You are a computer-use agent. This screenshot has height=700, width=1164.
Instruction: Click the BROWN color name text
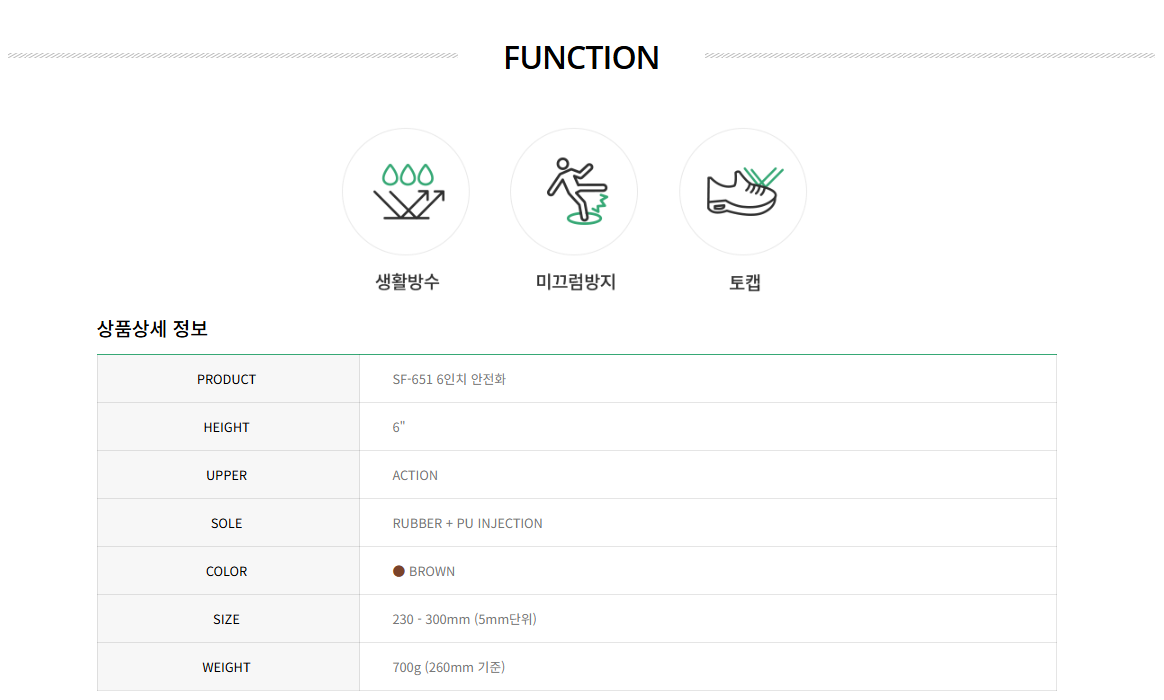point(432,572)
